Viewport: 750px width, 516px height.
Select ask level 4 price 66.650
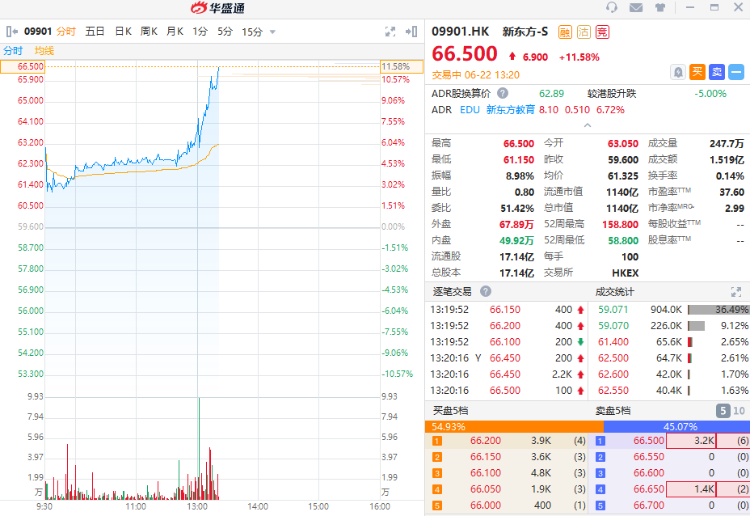point(649,489)
